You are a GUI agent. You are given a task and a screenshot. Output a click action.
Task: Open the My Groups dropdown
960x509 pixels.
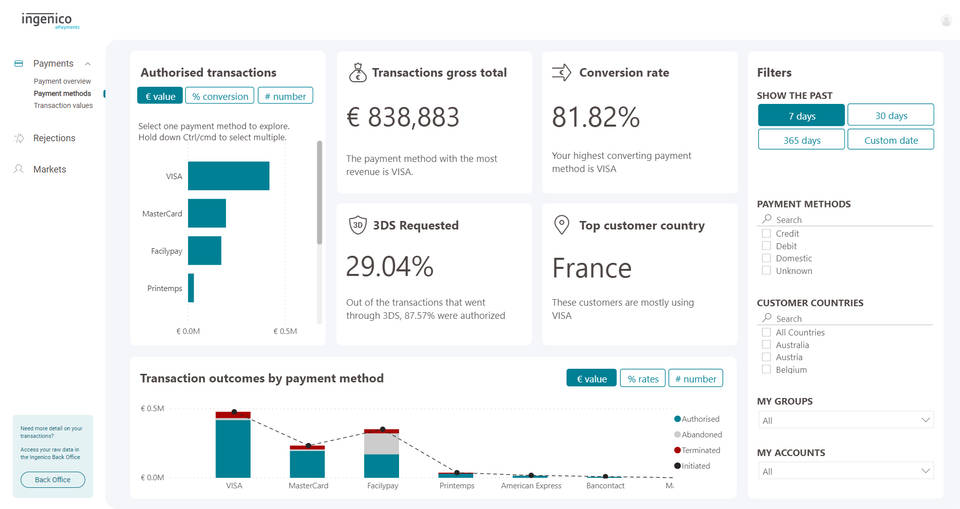[846, 420]
